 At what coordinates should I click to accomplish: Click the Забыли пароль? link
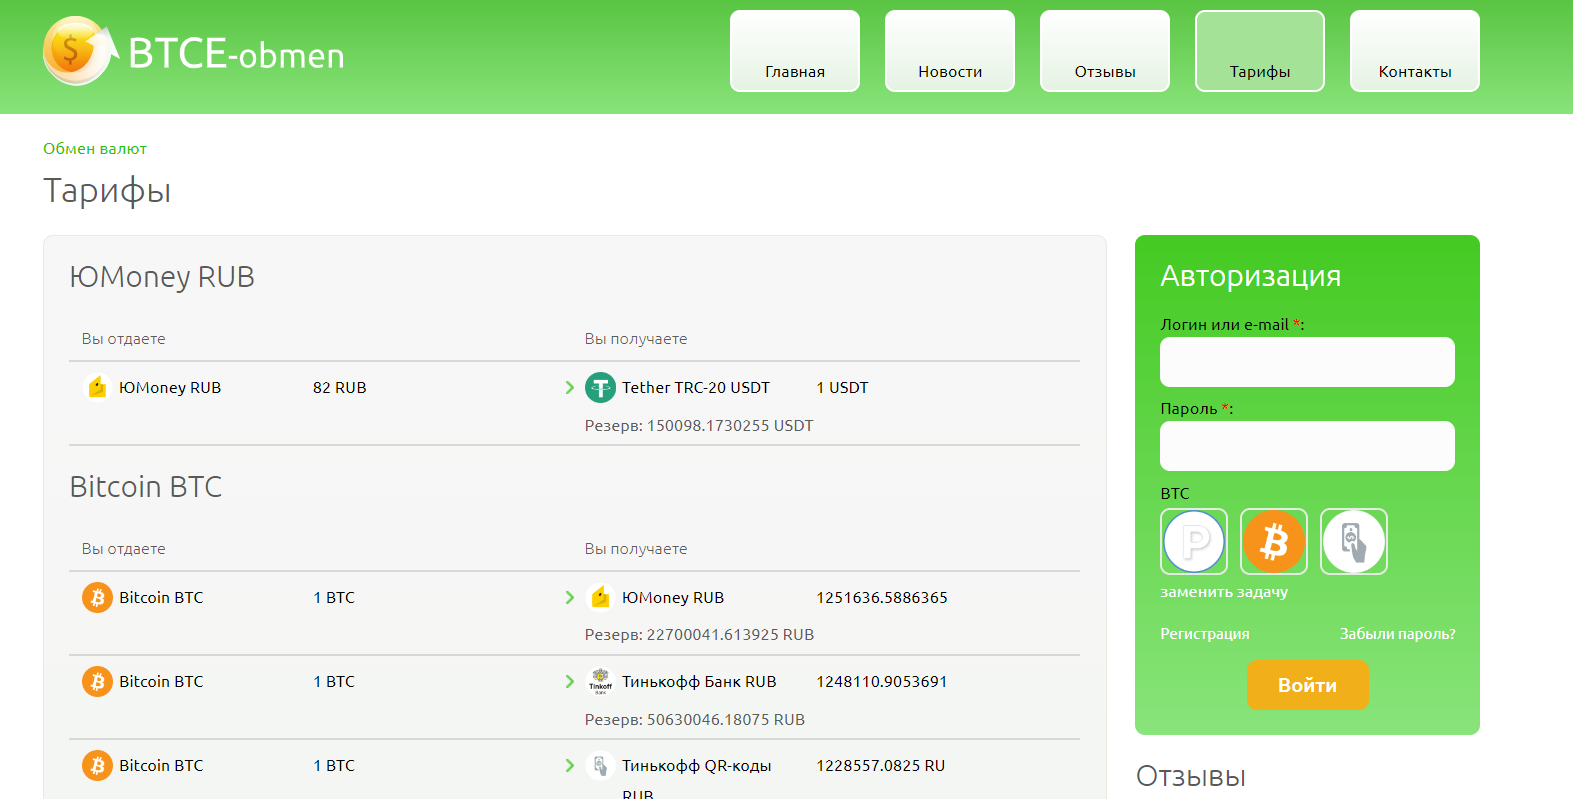click(x=1398, y=634)
